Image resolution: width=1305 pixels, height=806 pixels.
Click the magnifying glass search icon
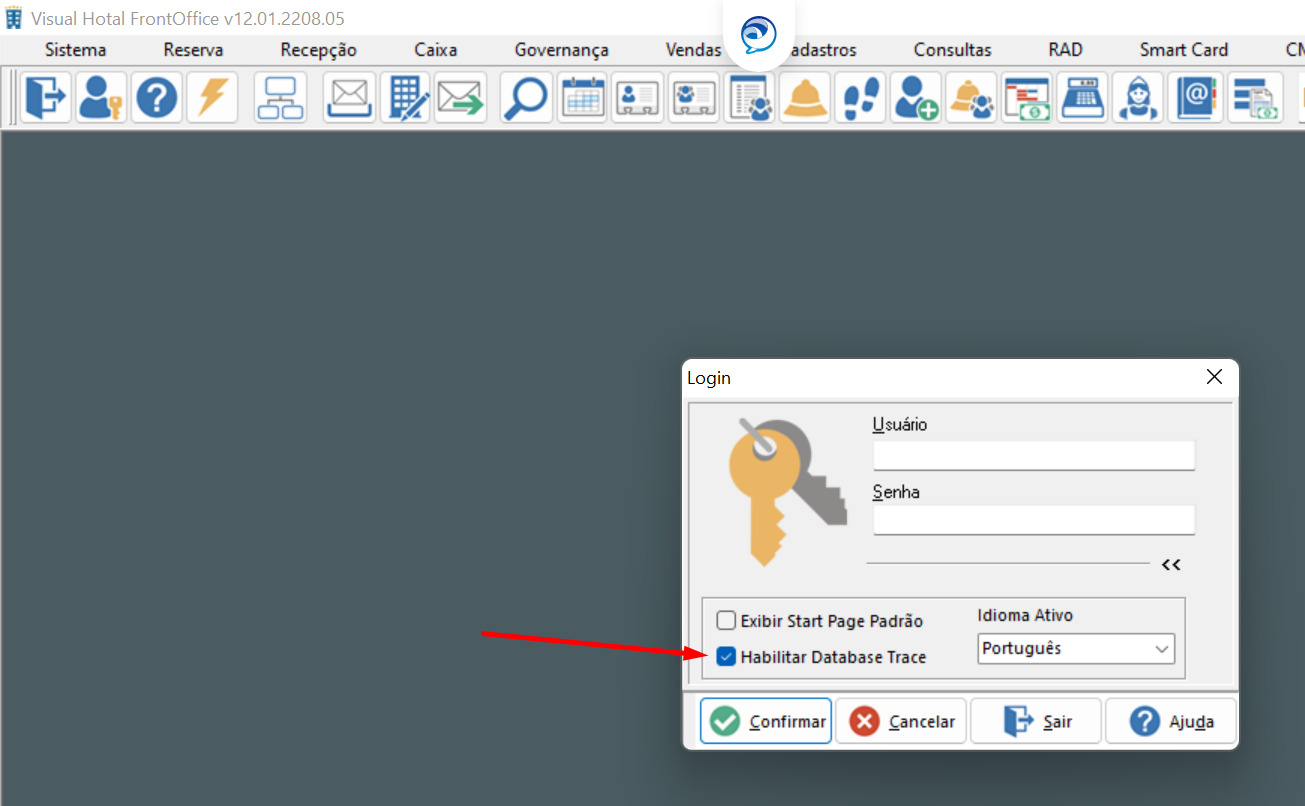pos(526,97)
